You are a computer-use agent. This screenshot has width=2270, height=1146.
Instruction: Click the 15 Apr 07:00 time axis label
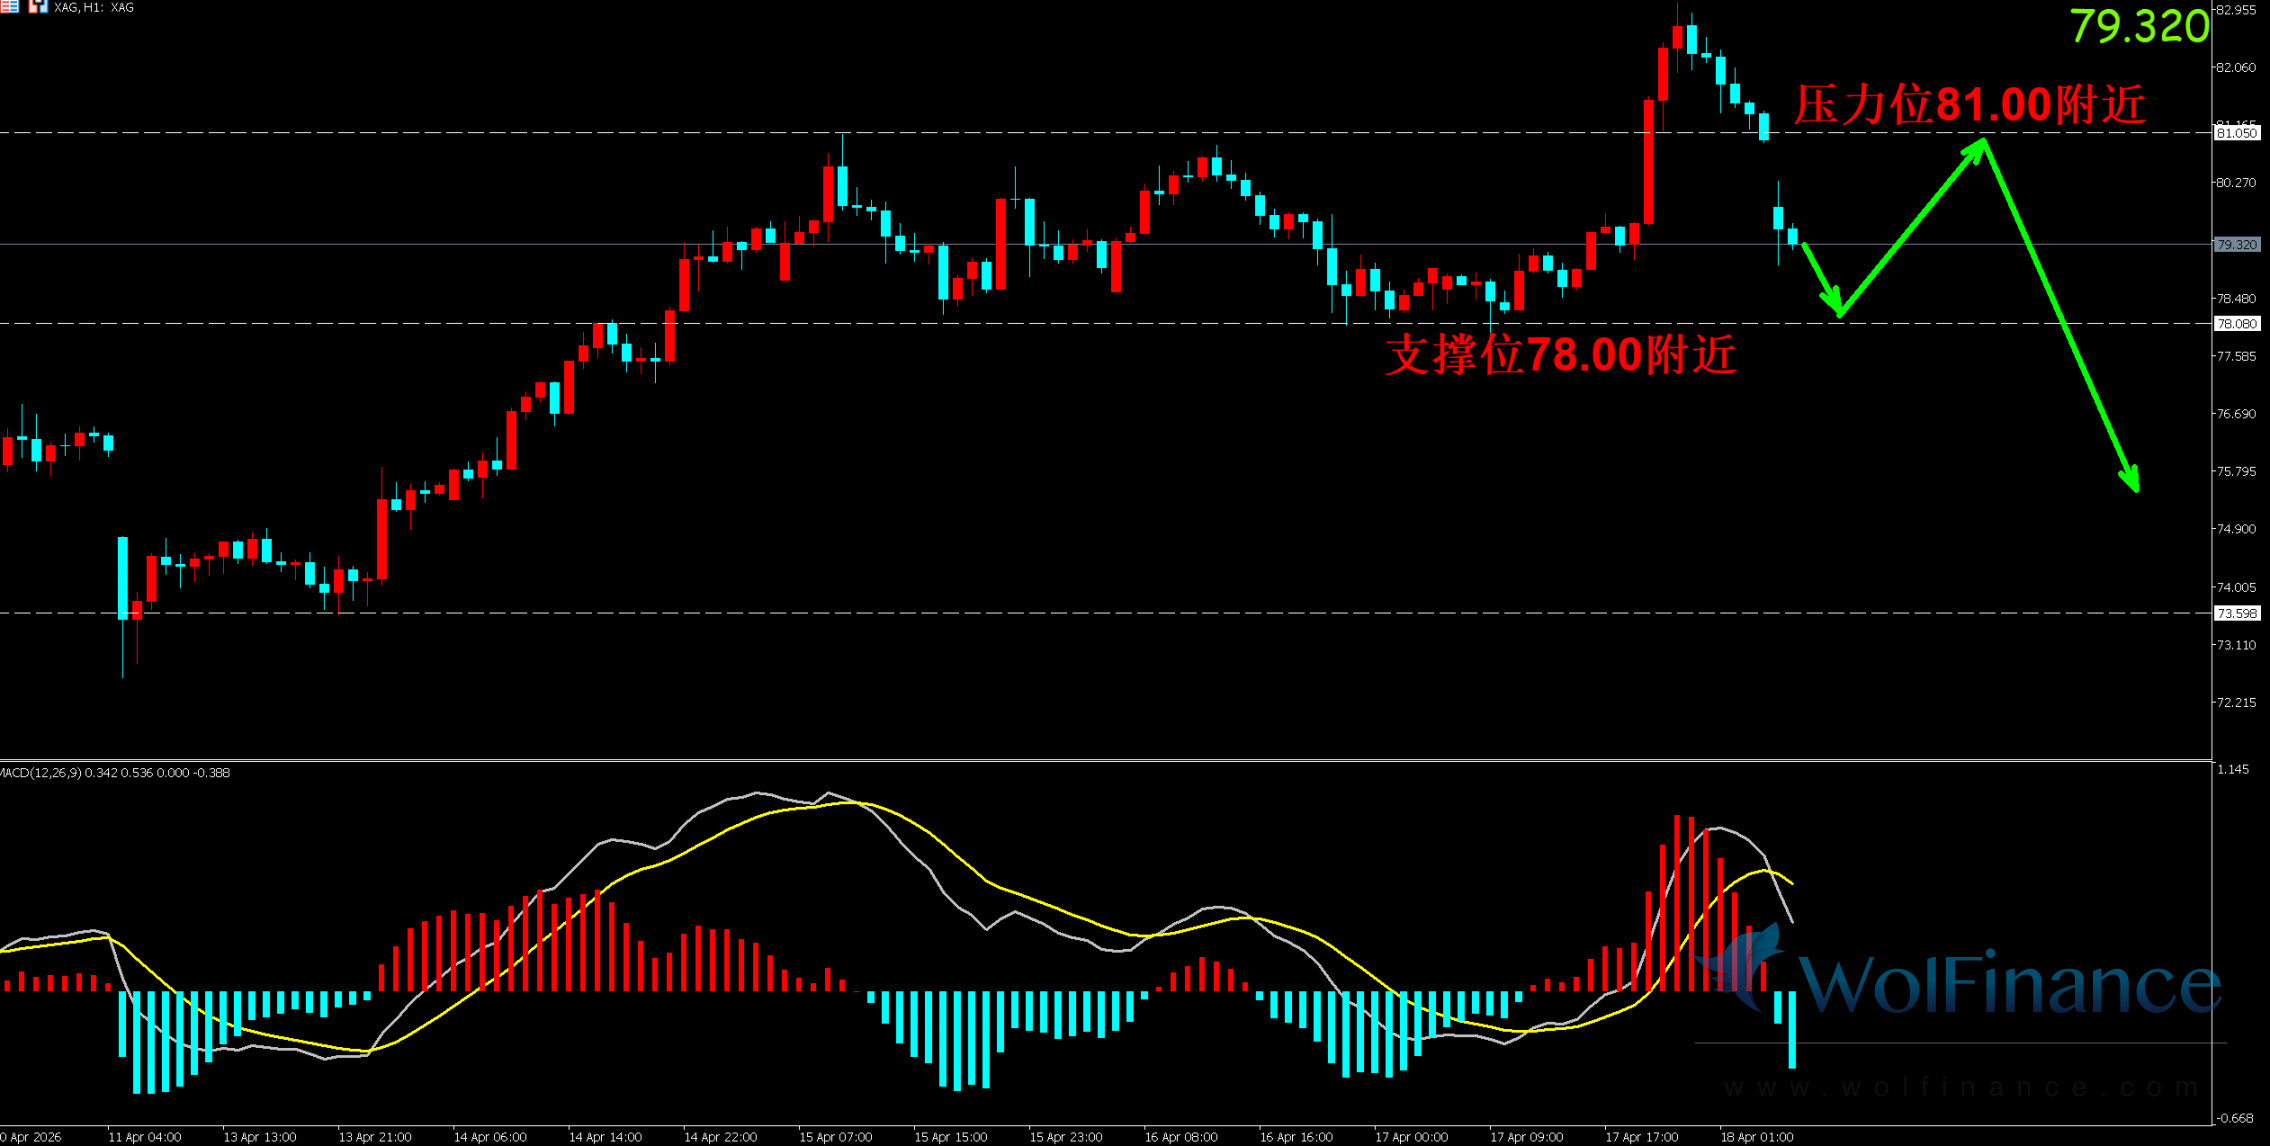coord(835,1137)
